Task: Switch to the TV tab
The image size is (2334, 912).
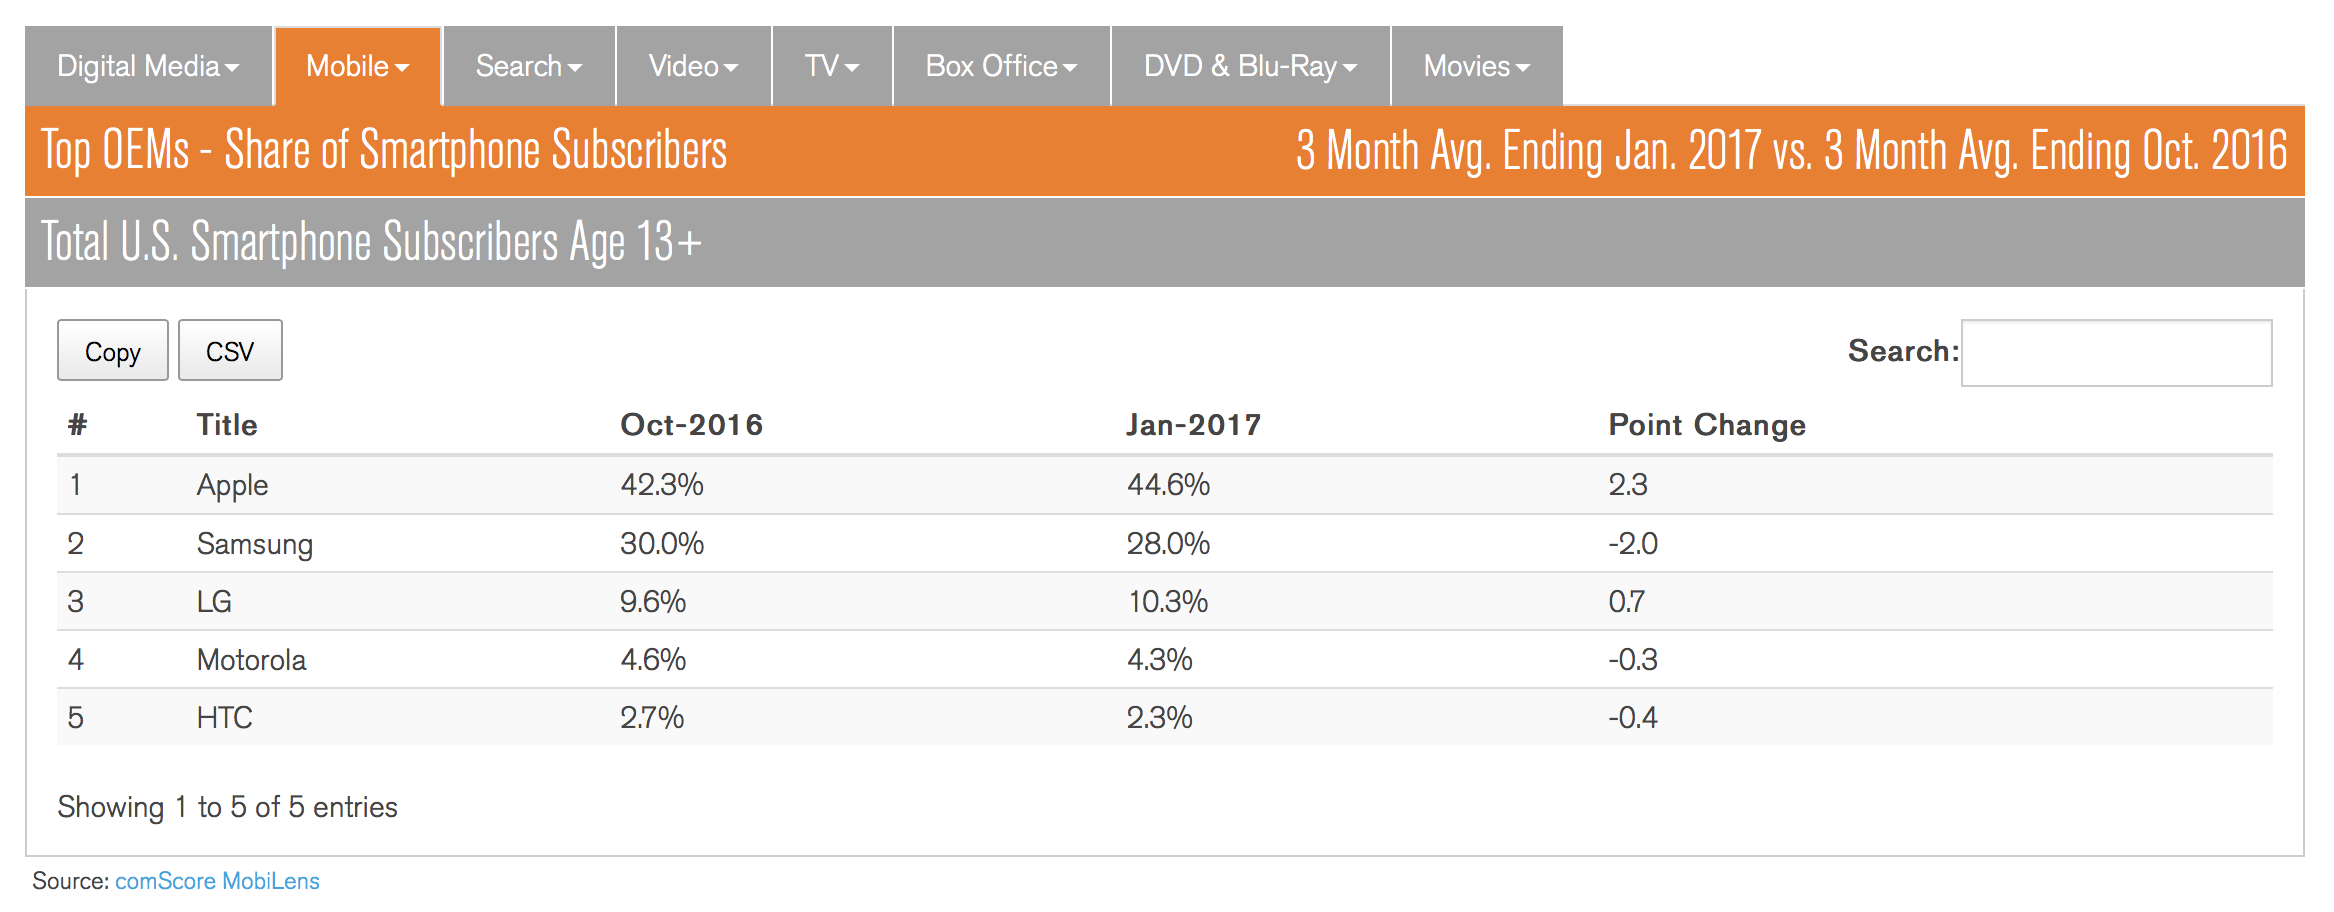Action: (x=831, y=66)
